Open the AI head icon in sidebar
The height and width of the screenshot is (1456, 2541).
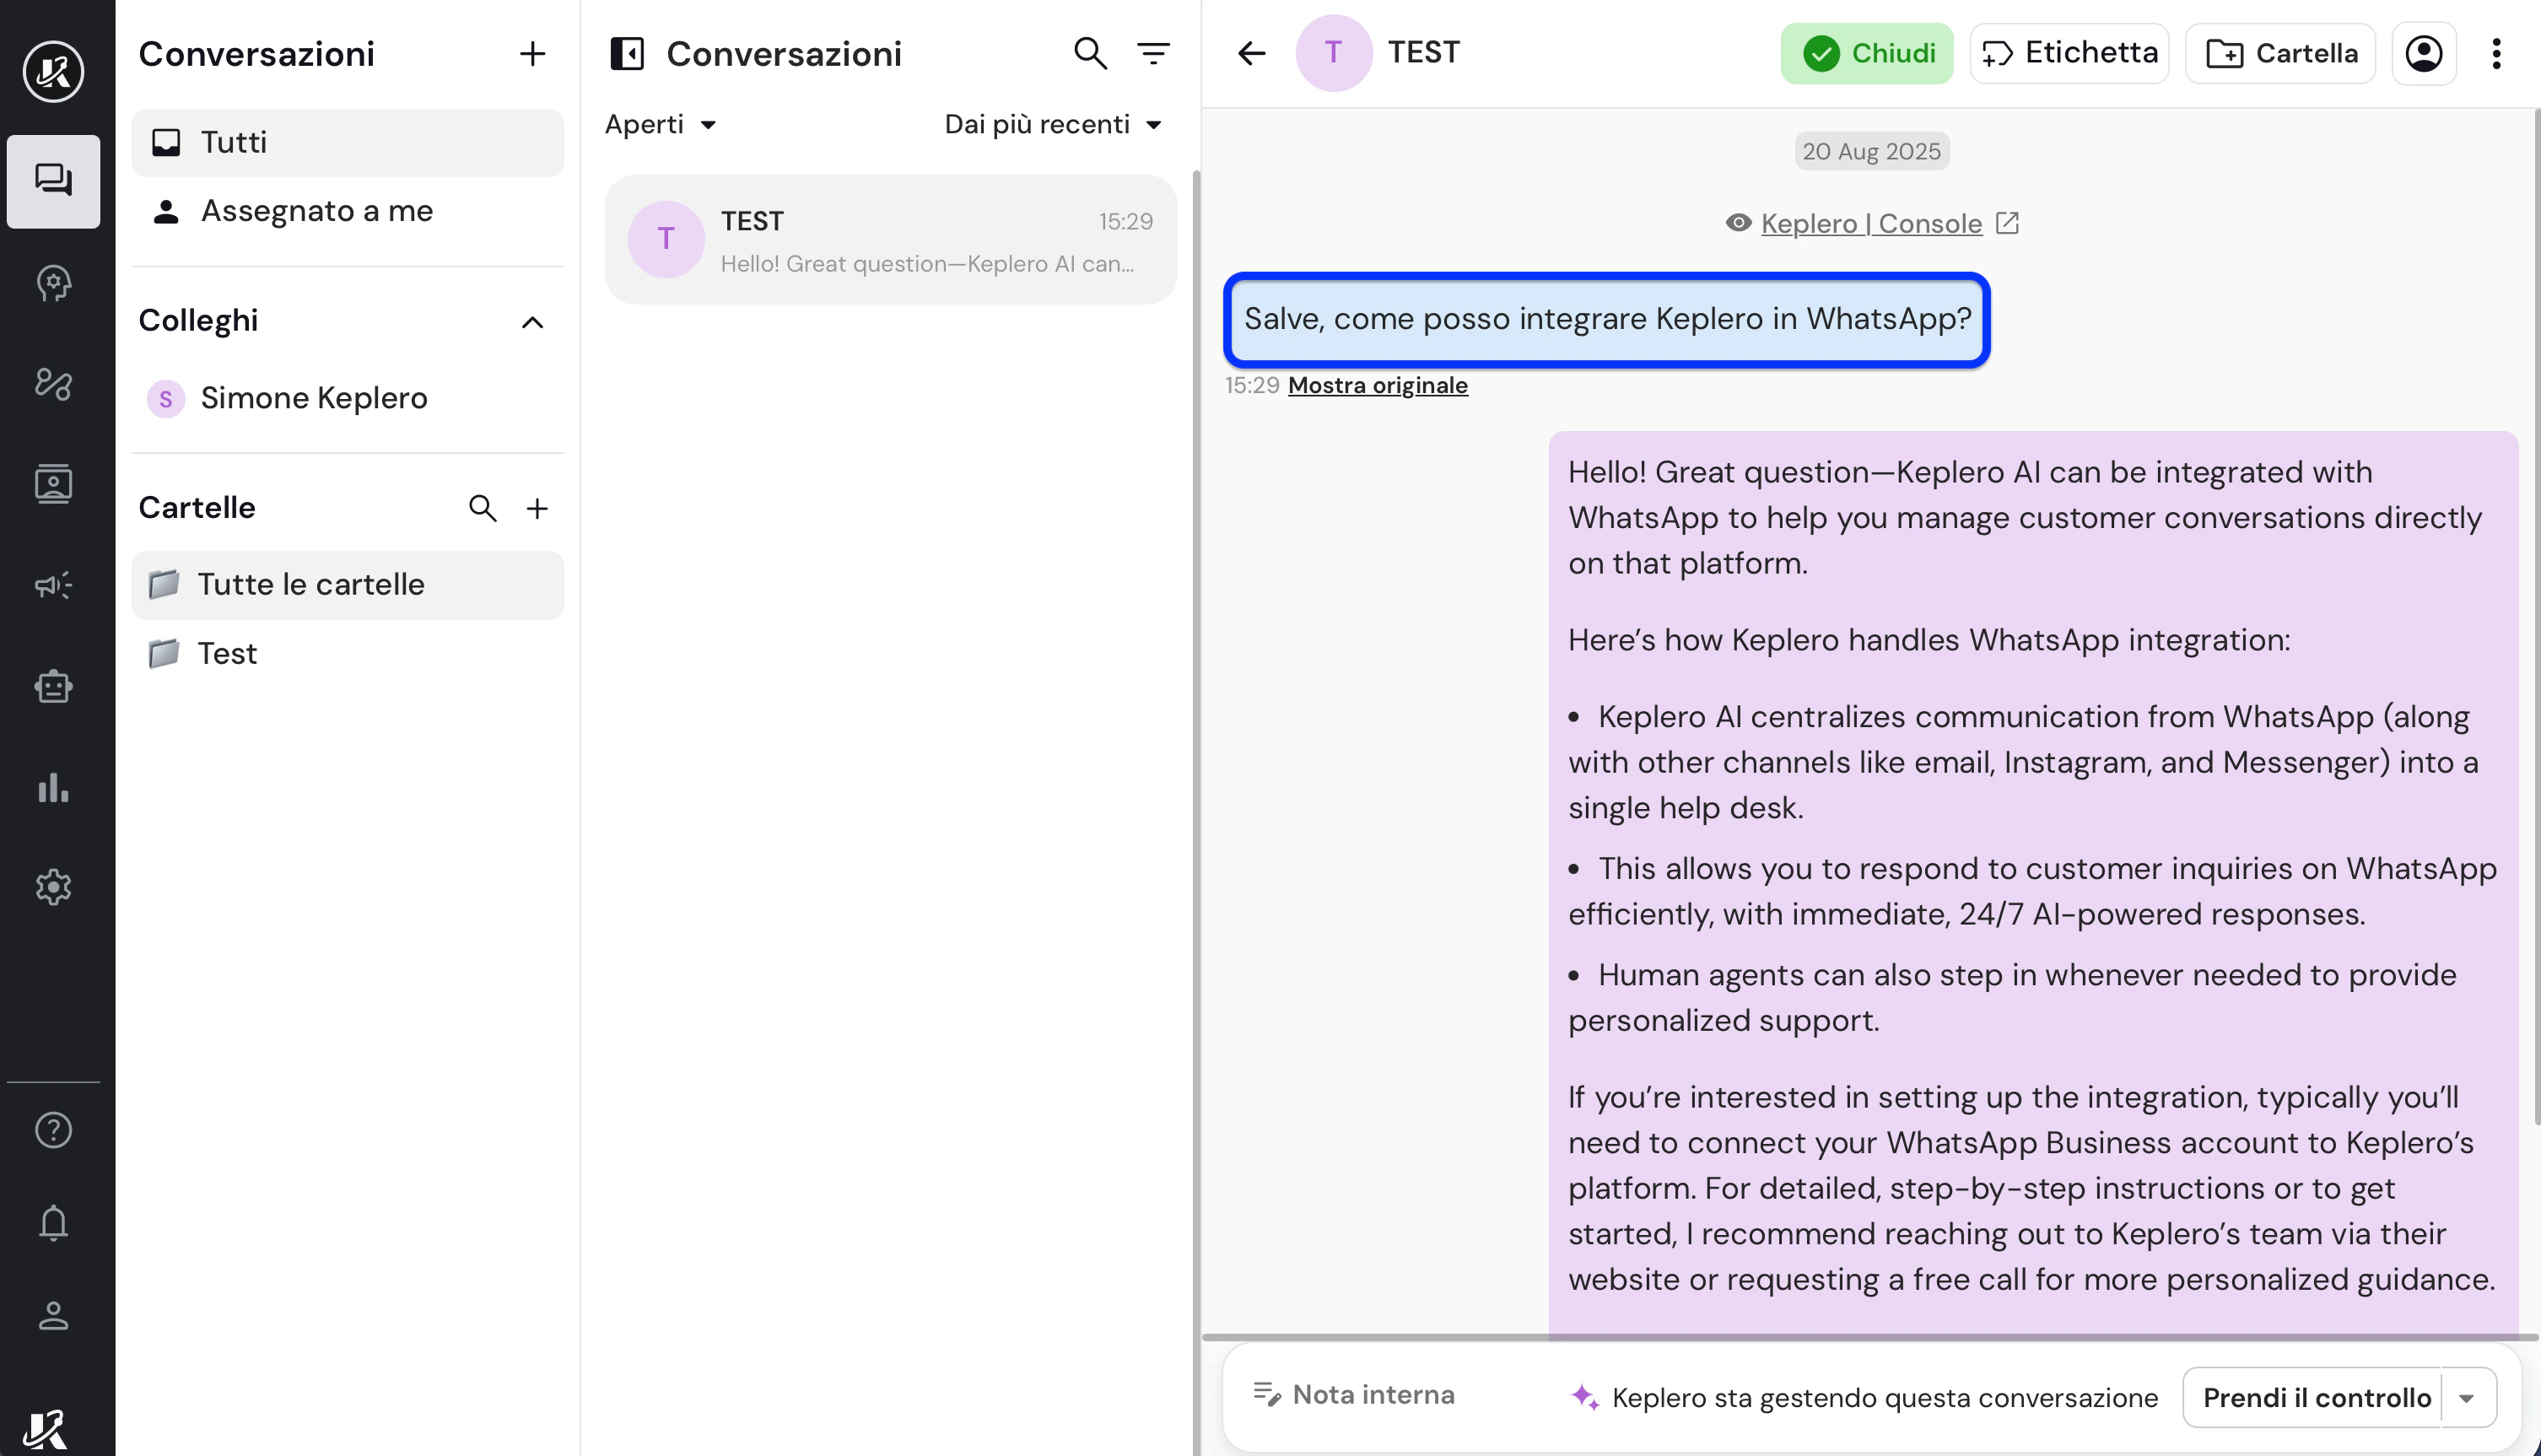click(53, 284)
